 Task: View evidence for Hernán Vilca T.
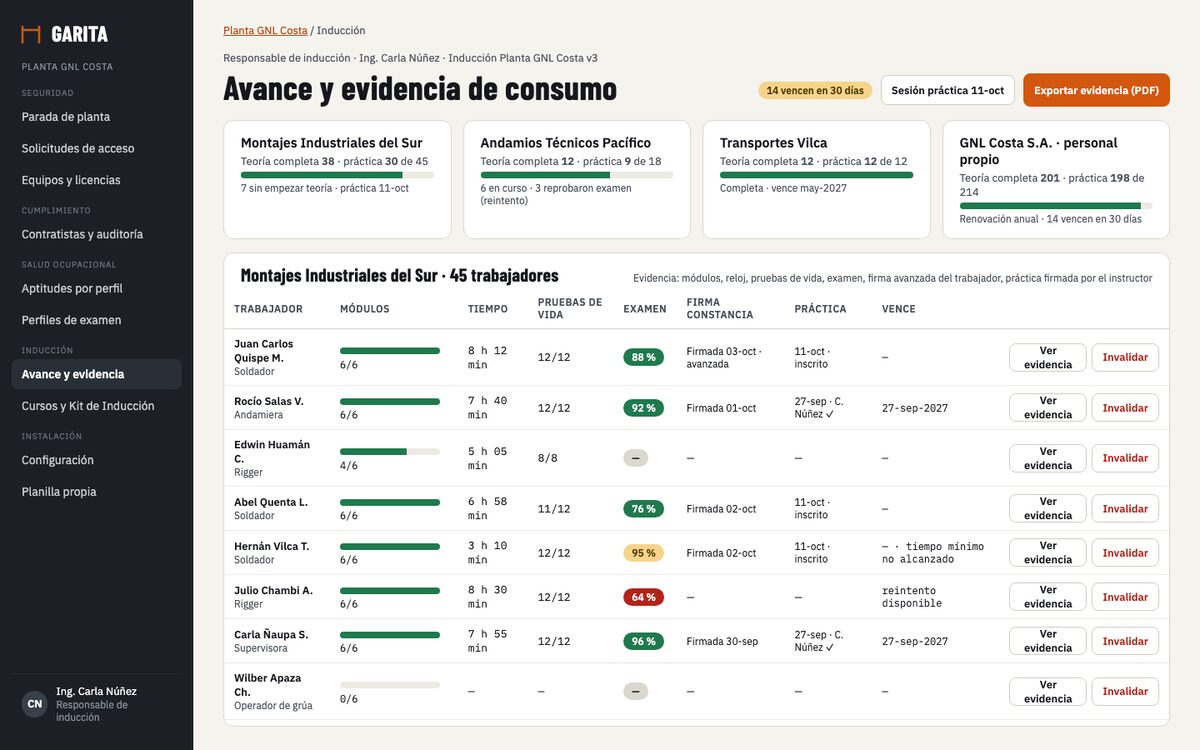click(x=1047, y=553)
